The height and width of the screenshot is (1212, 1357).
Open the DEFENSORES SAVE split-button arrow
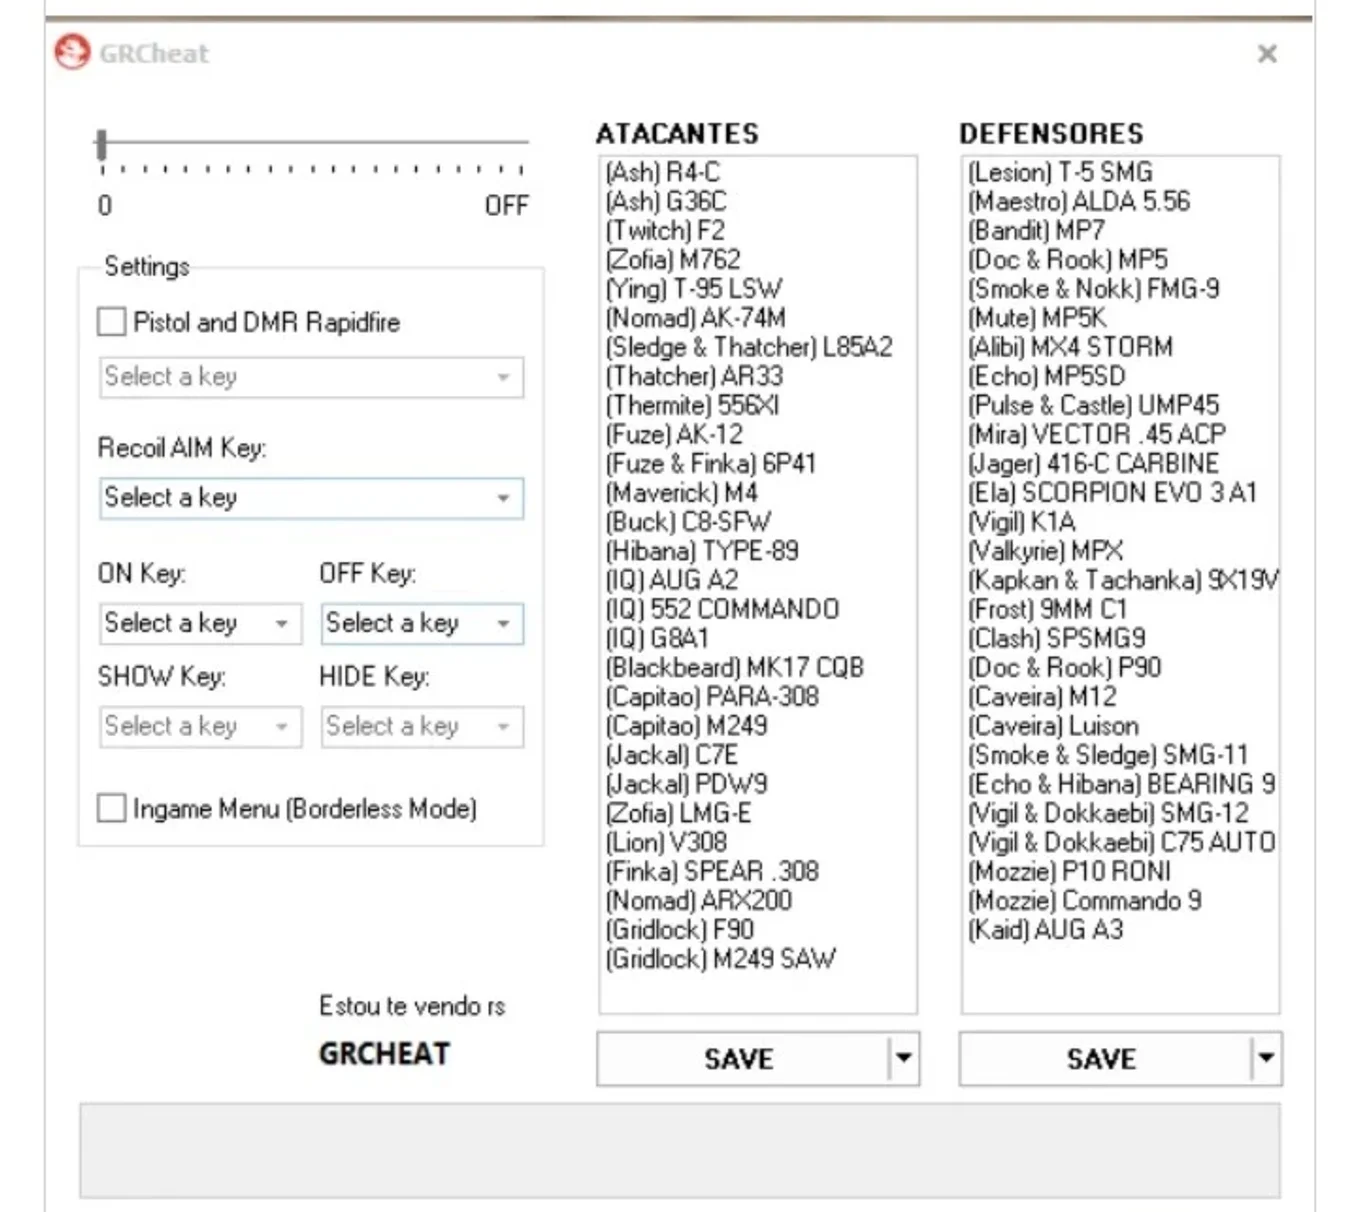pos(1266,1058)
